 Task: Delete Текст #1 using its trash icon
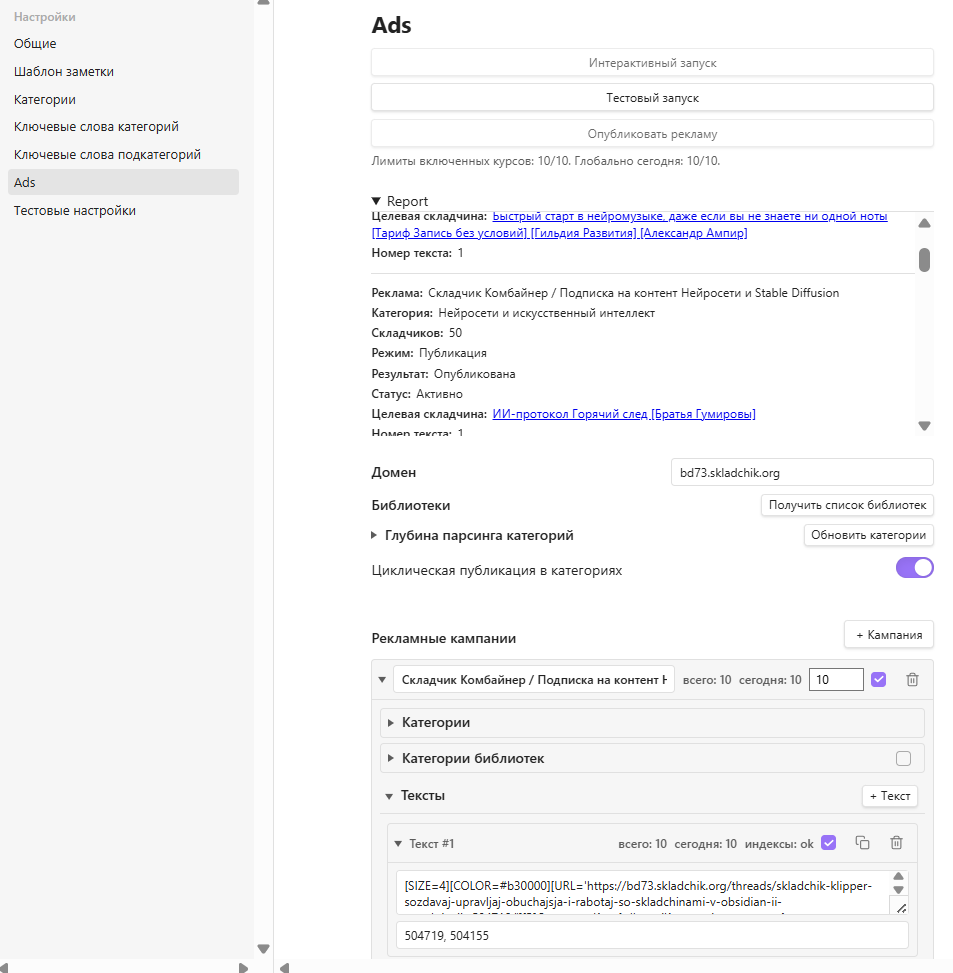[896, 843]
